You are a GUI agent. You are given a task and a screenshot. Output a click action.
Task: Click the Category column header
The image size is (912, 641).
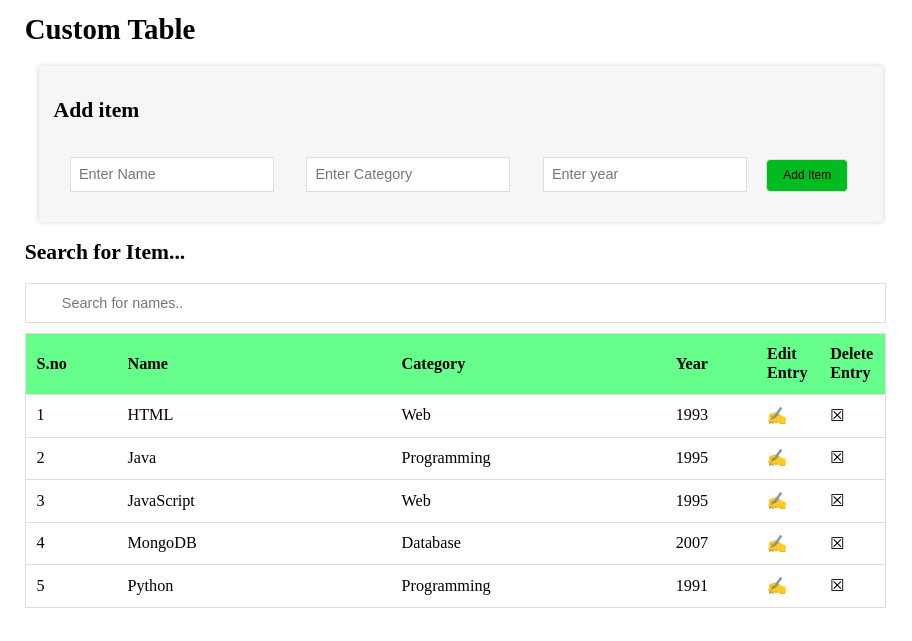coord(433,364)
